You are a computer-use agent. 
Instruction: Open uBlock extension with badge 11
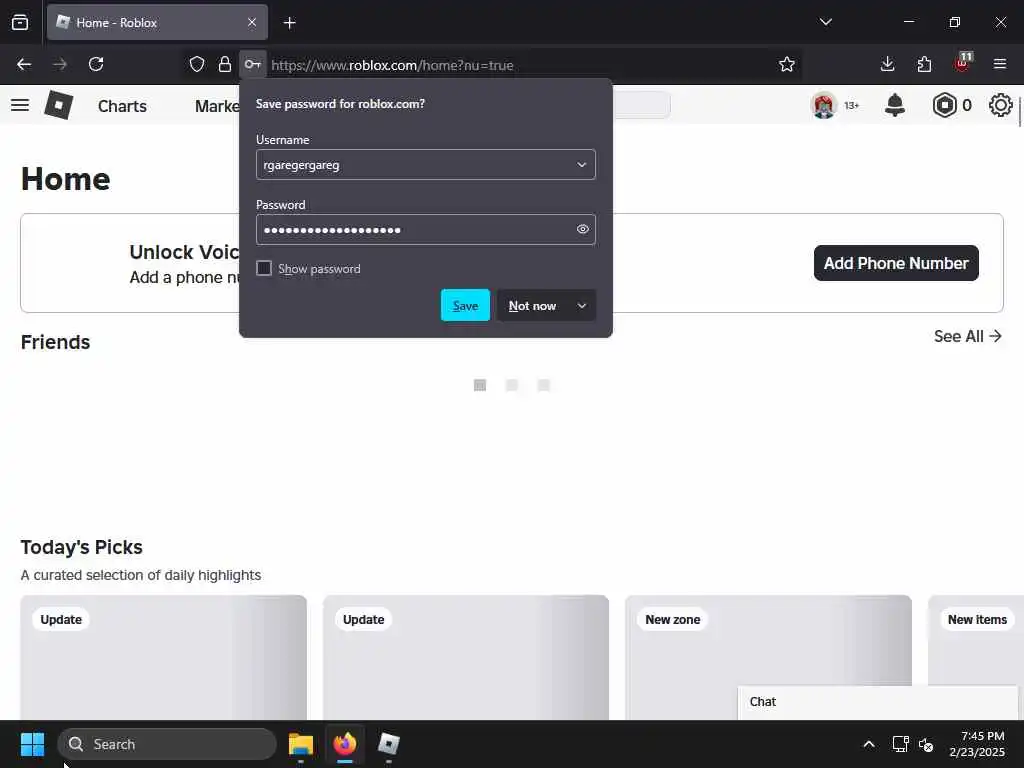pos(963,63)
